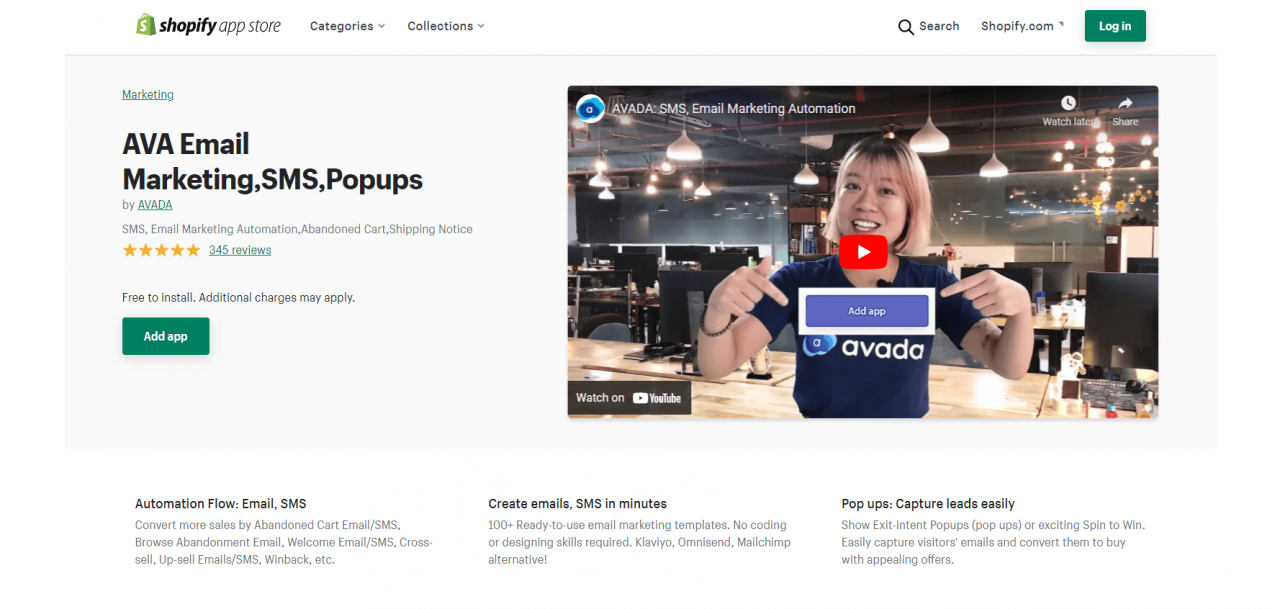The image size is (1280, 609).
Task: Follow the Marketing breadcrumb link
Action: 148,95
